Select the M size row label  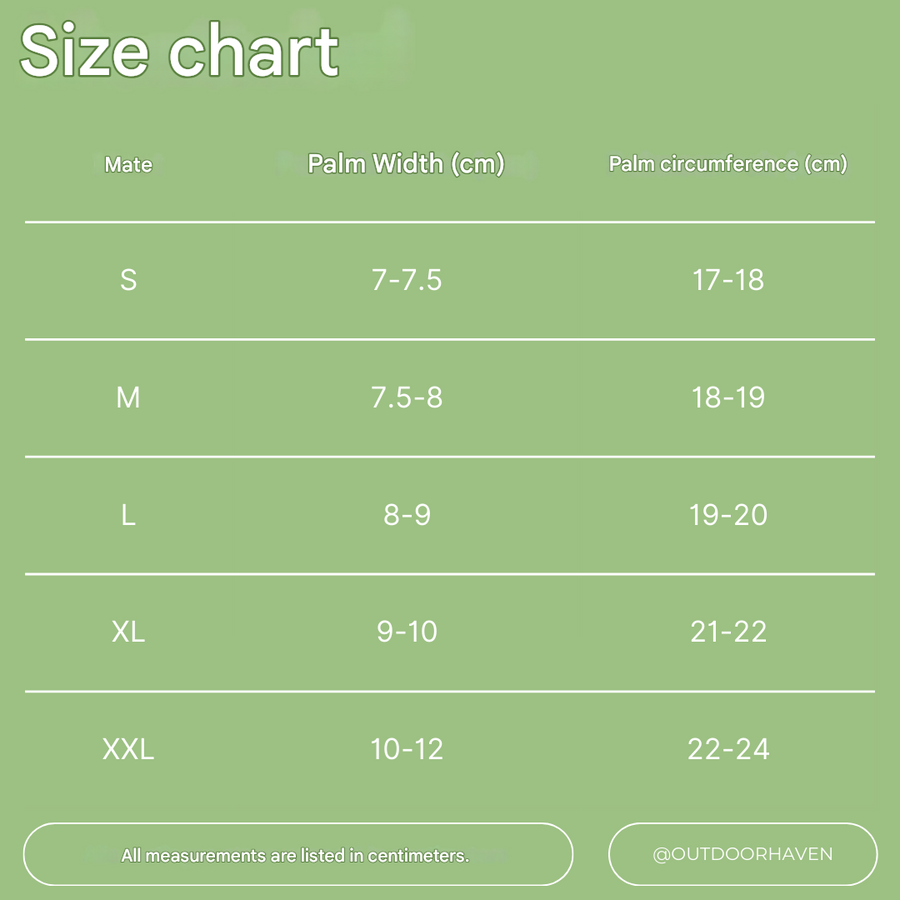128,397
